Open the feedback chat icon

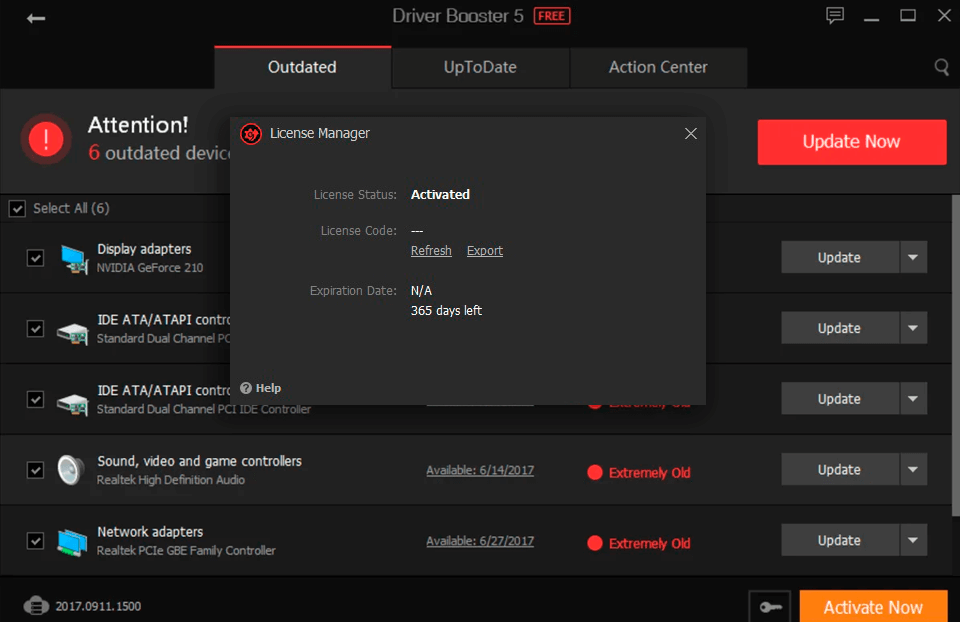[834, 15]
